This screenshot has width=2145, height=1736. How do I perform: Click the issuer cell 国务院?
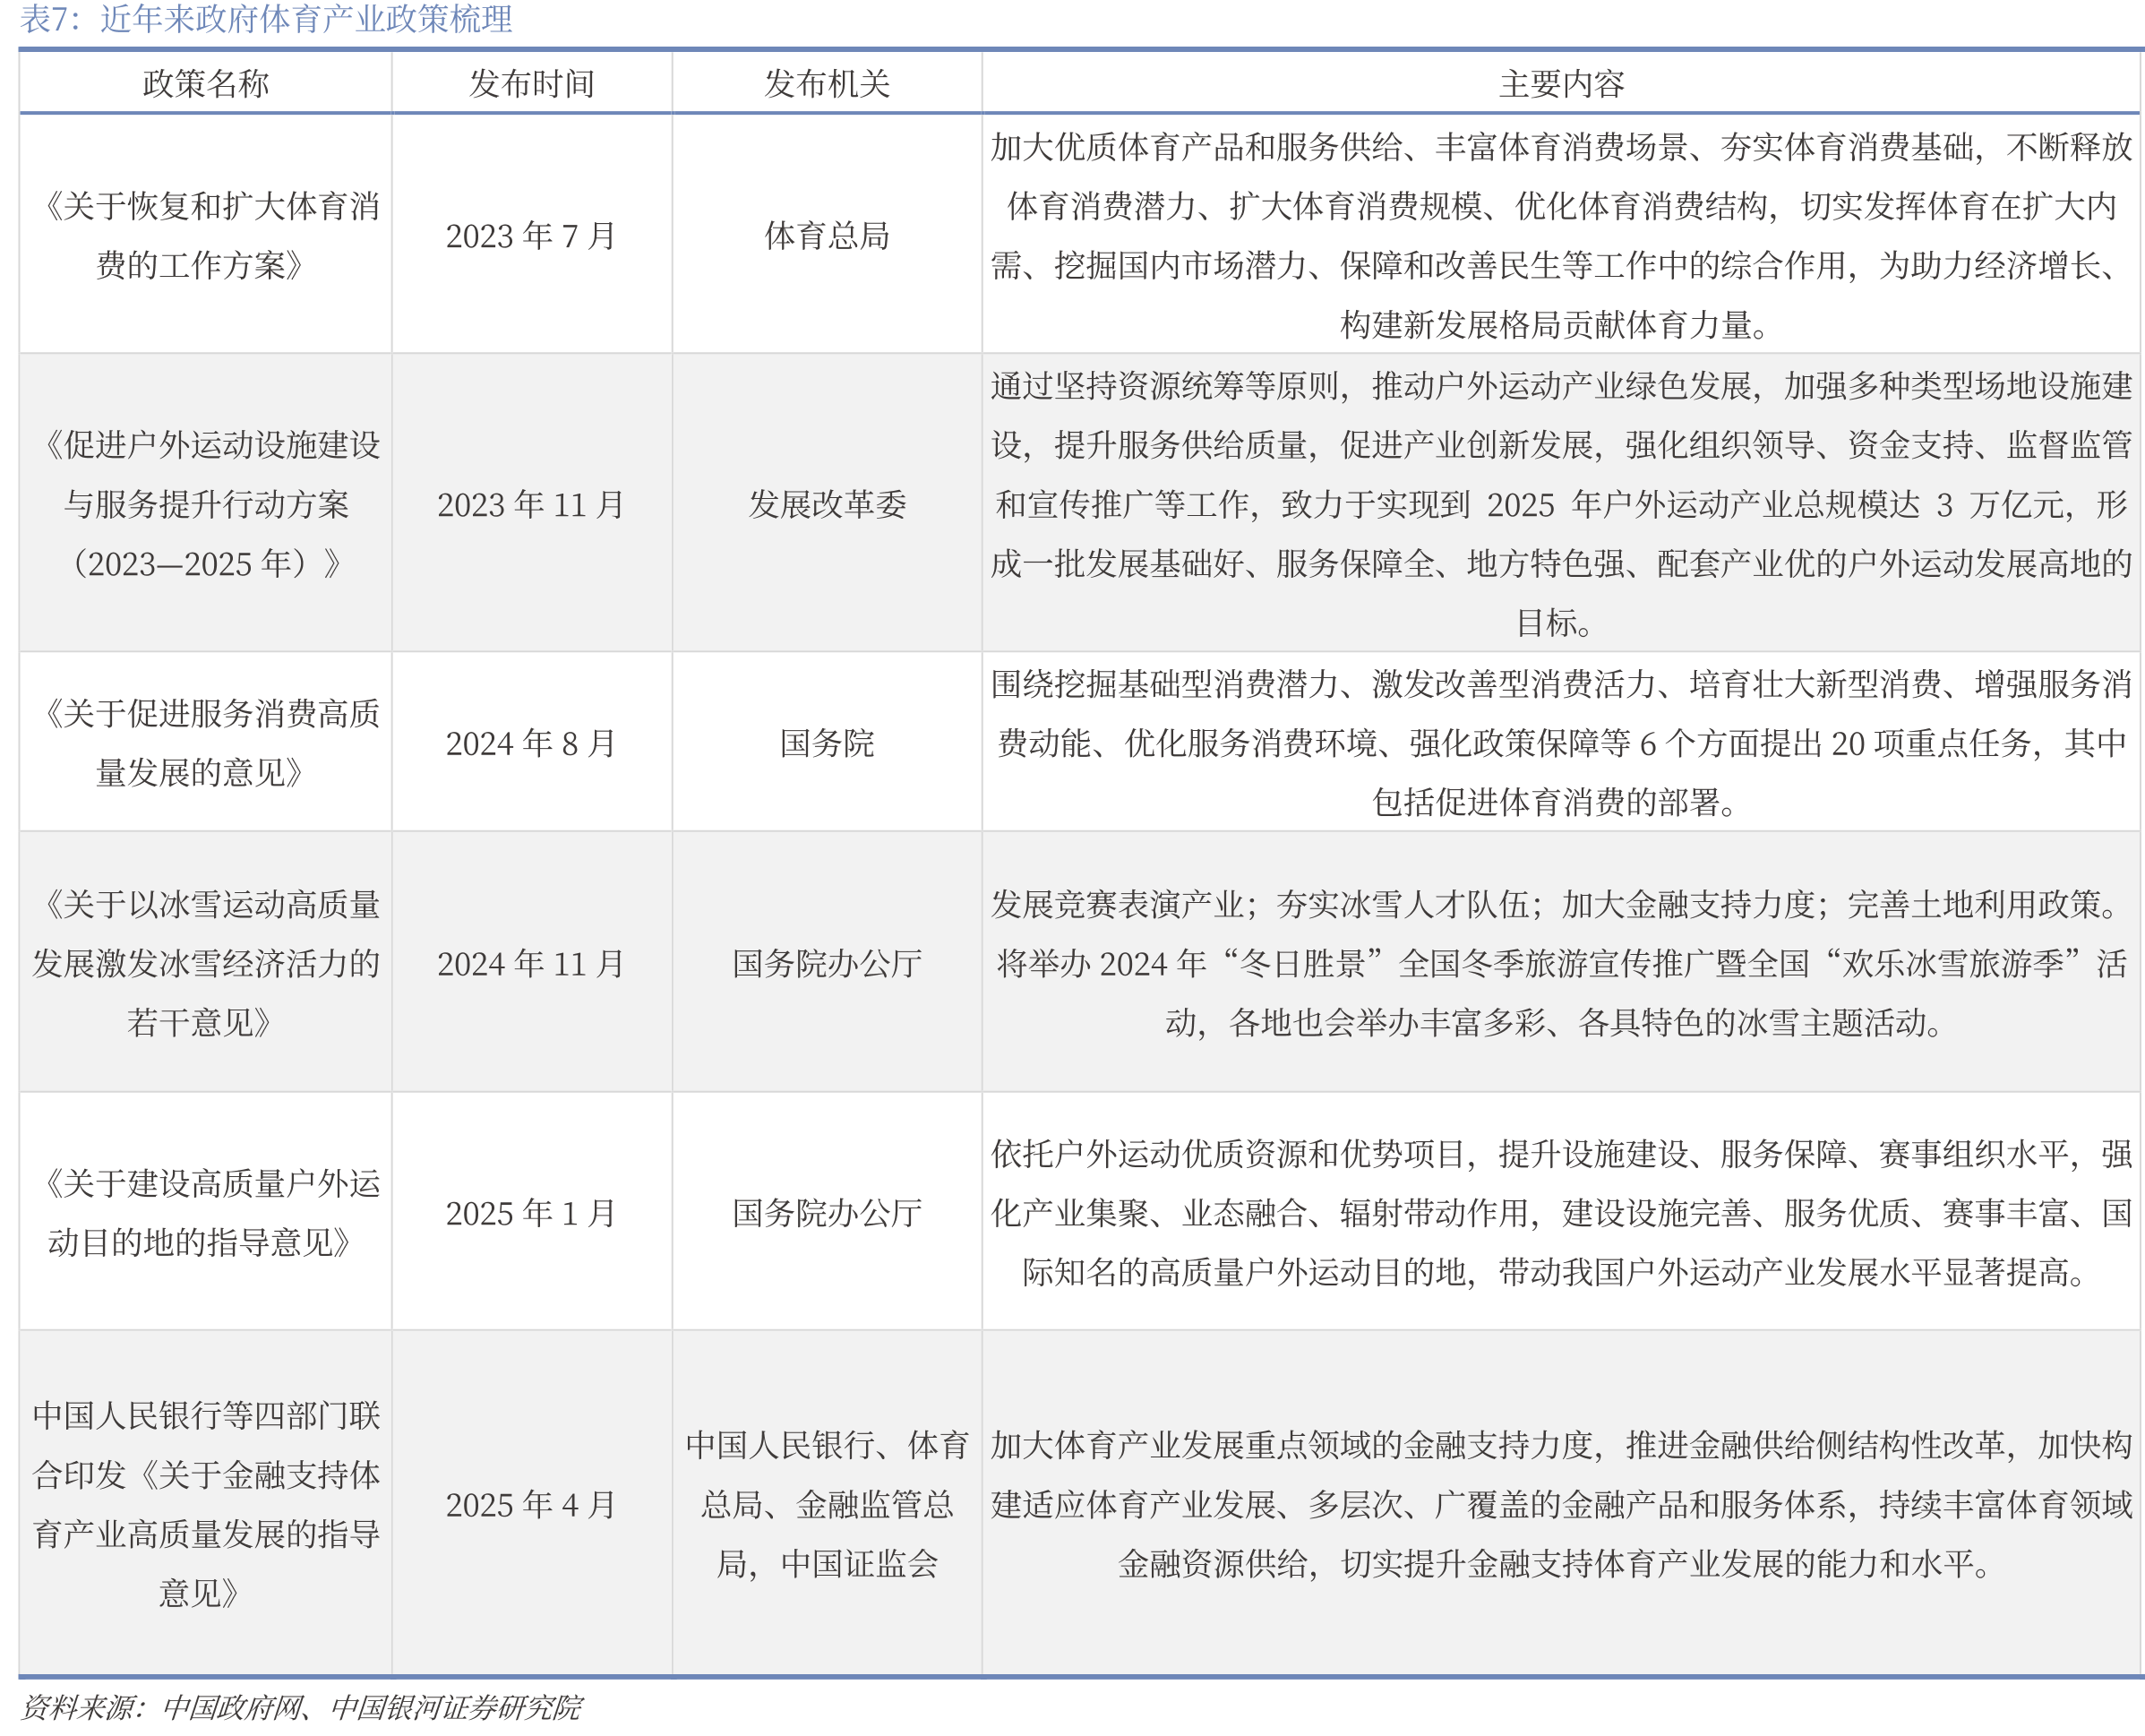[x=827, y=743]
